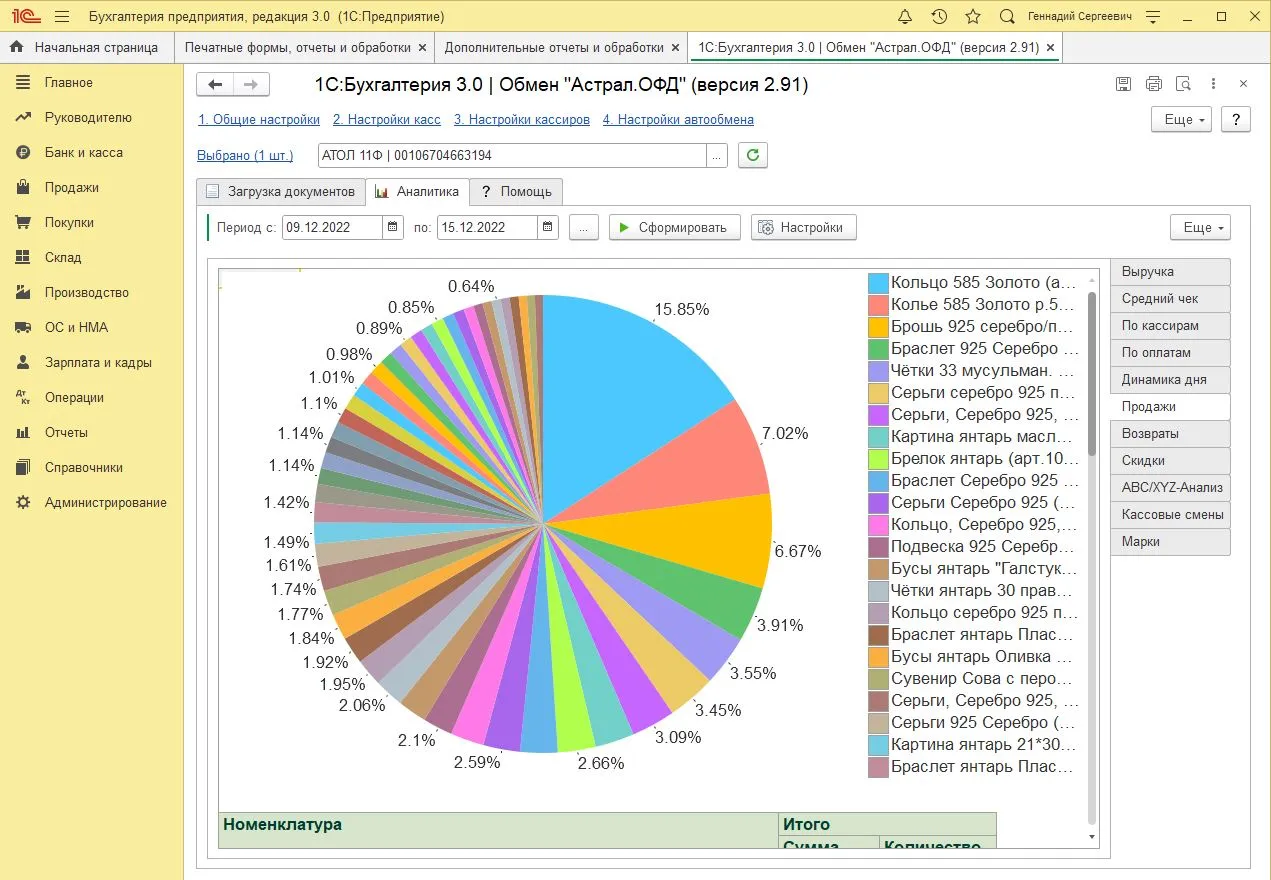Navigate back with the left arrow button
Screen dimensions: 1271x880
pos(215,85)
